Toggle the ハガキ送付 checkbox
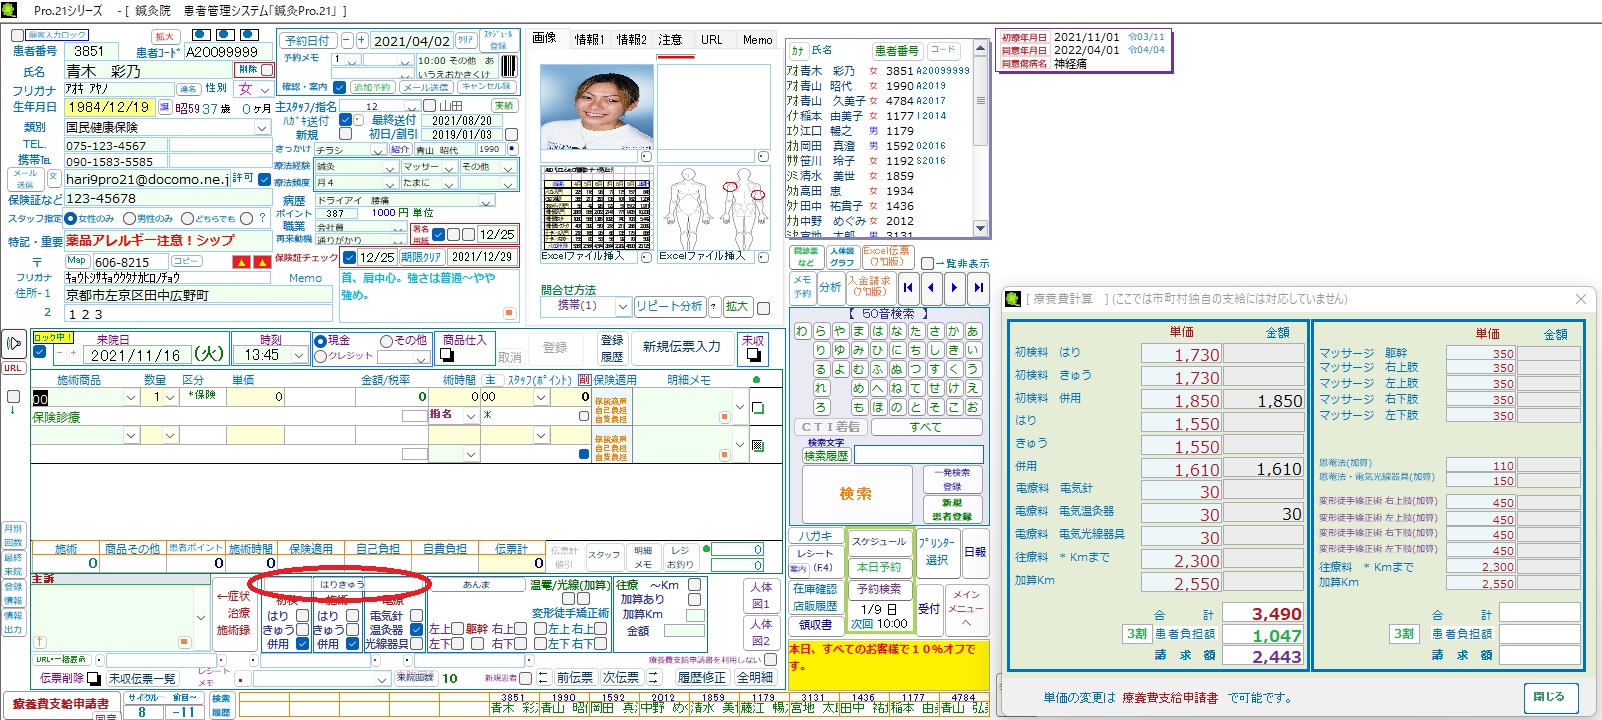The image size is (1602, 720). (x=344, y=120)
